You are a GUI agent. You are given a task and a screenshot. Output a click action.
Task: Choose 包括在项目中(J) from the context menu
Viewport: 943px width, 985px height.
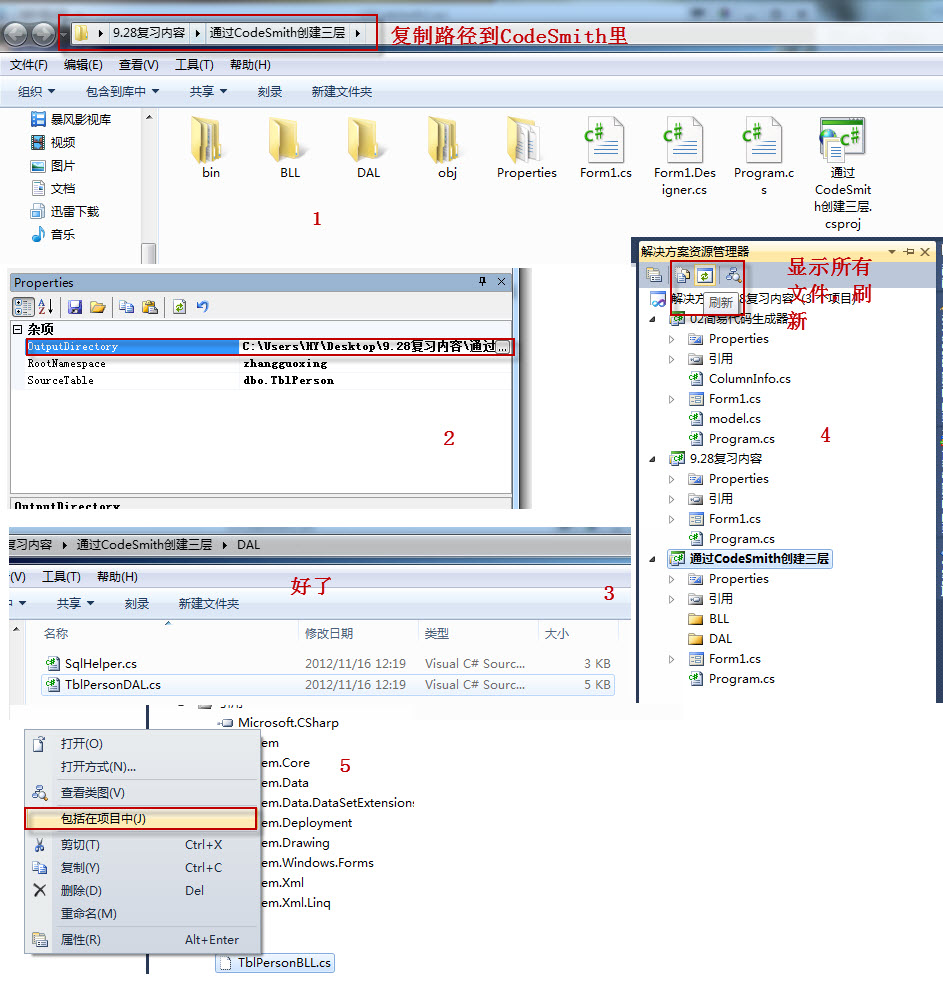tap(141, 819)
